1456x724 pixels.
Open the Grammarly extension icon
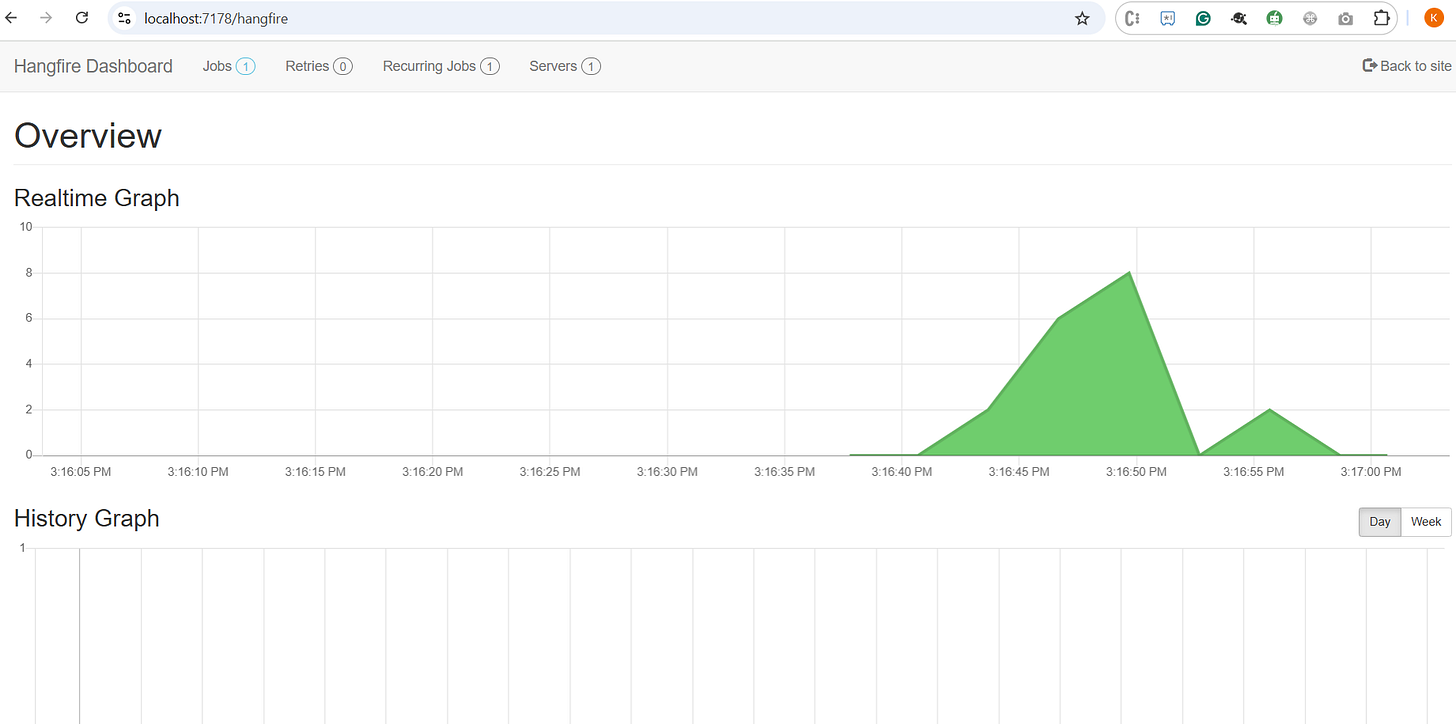(1204, 18)
